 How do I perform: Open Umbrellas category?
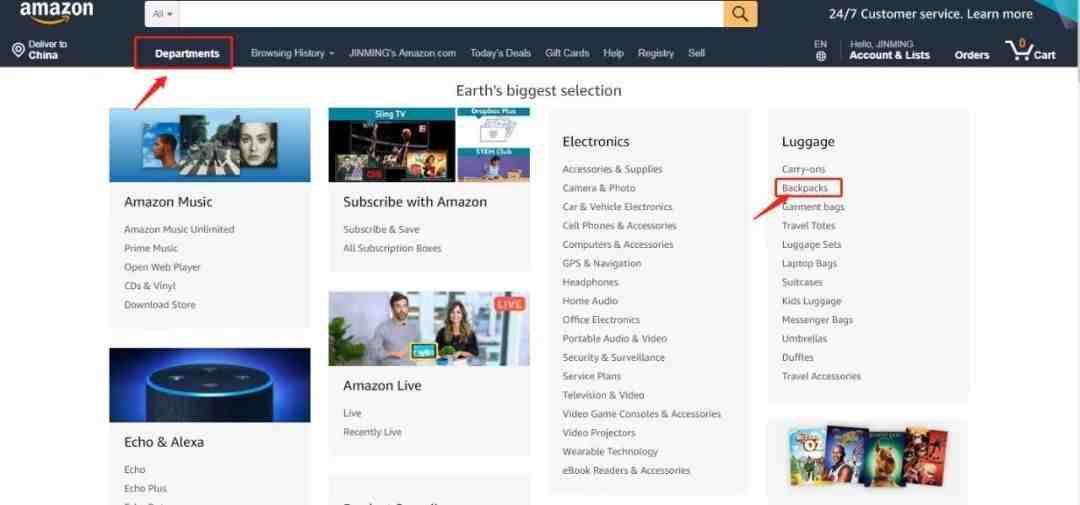click(804, 339)
